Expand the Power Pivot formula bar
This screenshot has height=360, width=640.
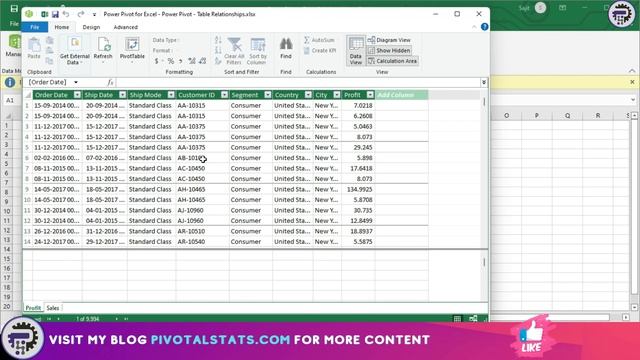click(484, 82)
